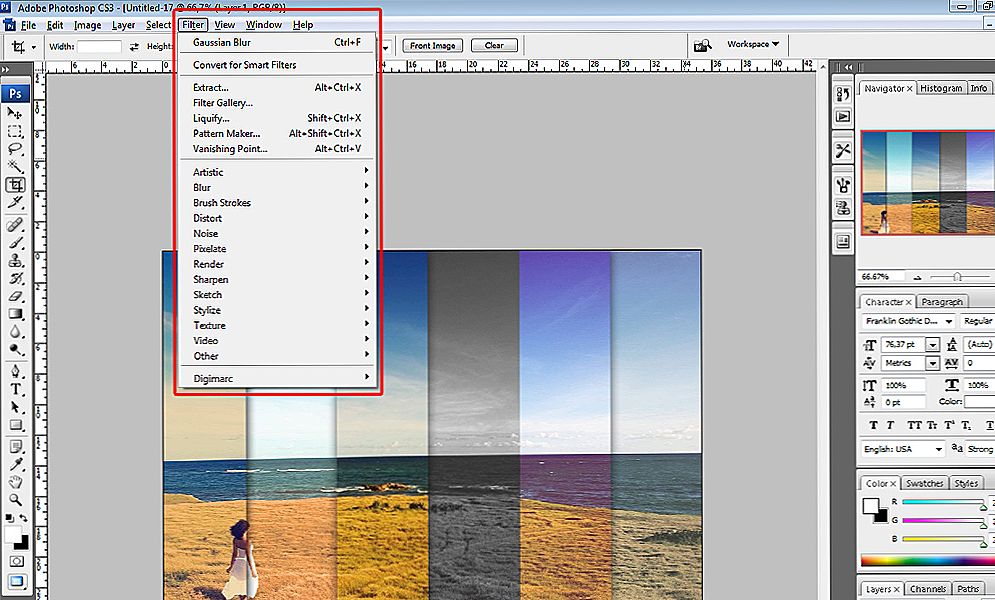Image resolution: width=995 pixels, height=600 pixels.
Task: Click the Front Image button
Action: coord(433,46)
